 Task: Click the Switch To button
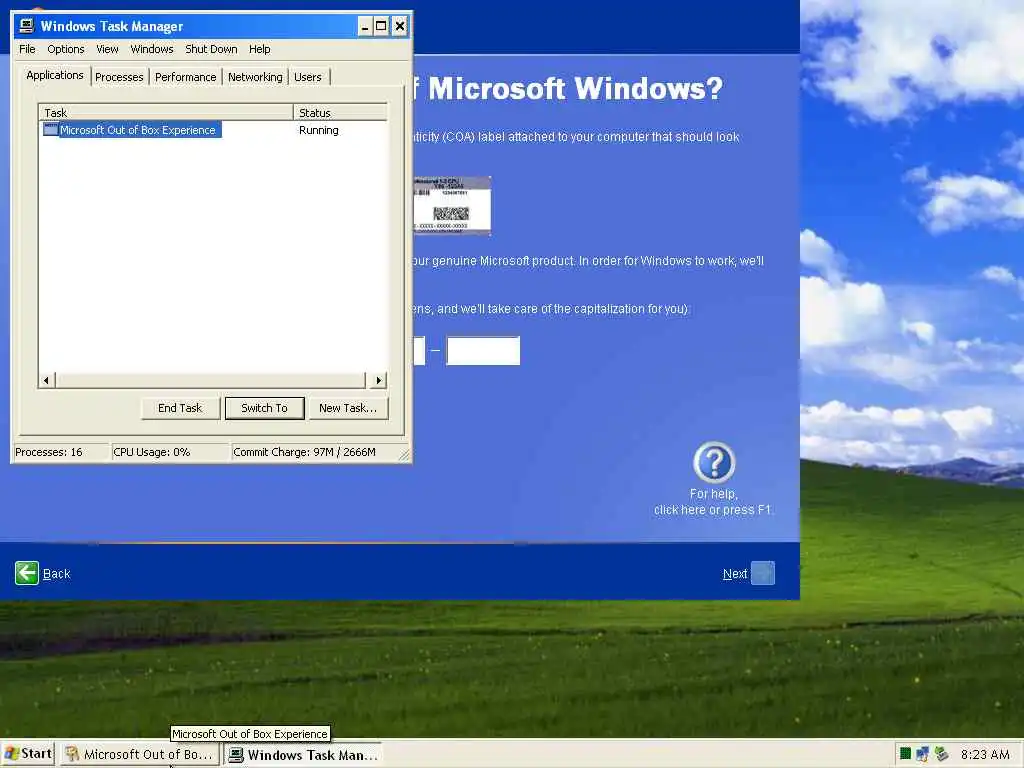coord(264,408)
